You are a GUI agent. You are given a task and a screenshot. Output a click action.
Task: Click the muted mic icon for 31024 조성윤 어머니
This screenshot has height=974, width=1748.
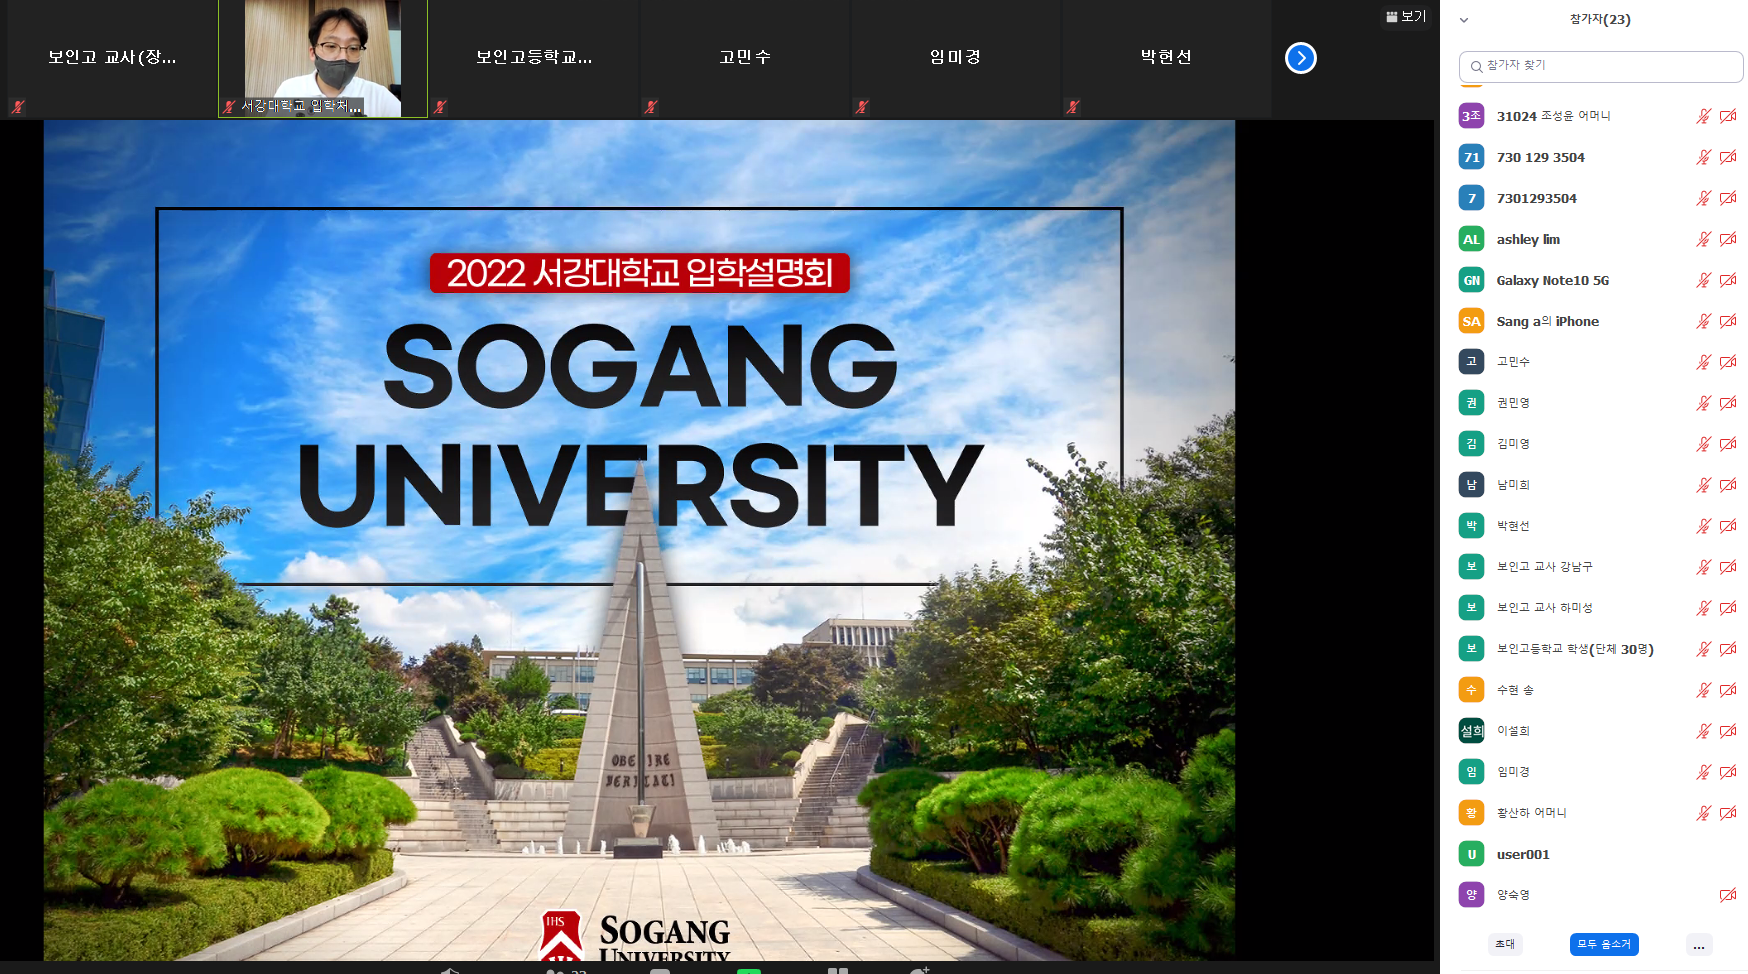pyautogui.click(x=1703, y=116)
